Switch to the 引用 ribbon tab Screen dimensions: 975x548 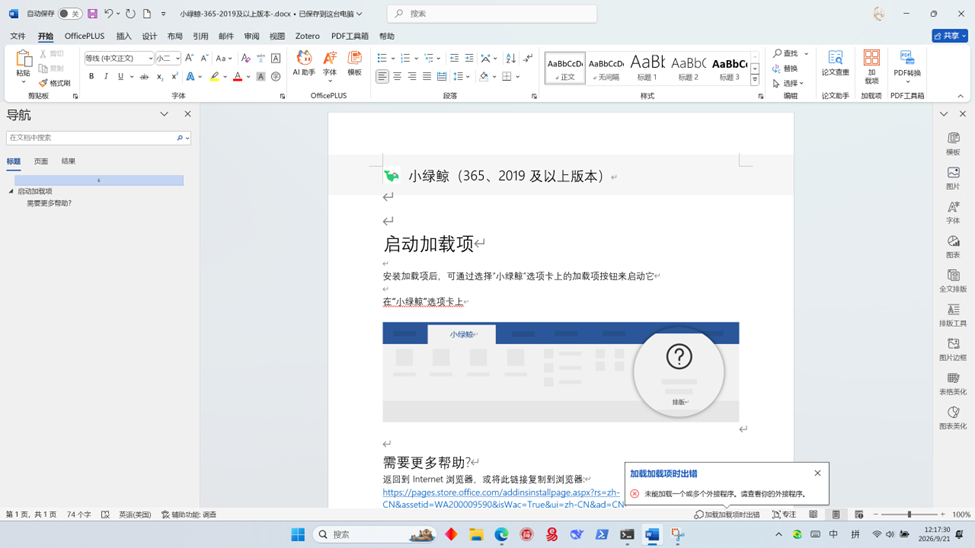tap(200, 36)
